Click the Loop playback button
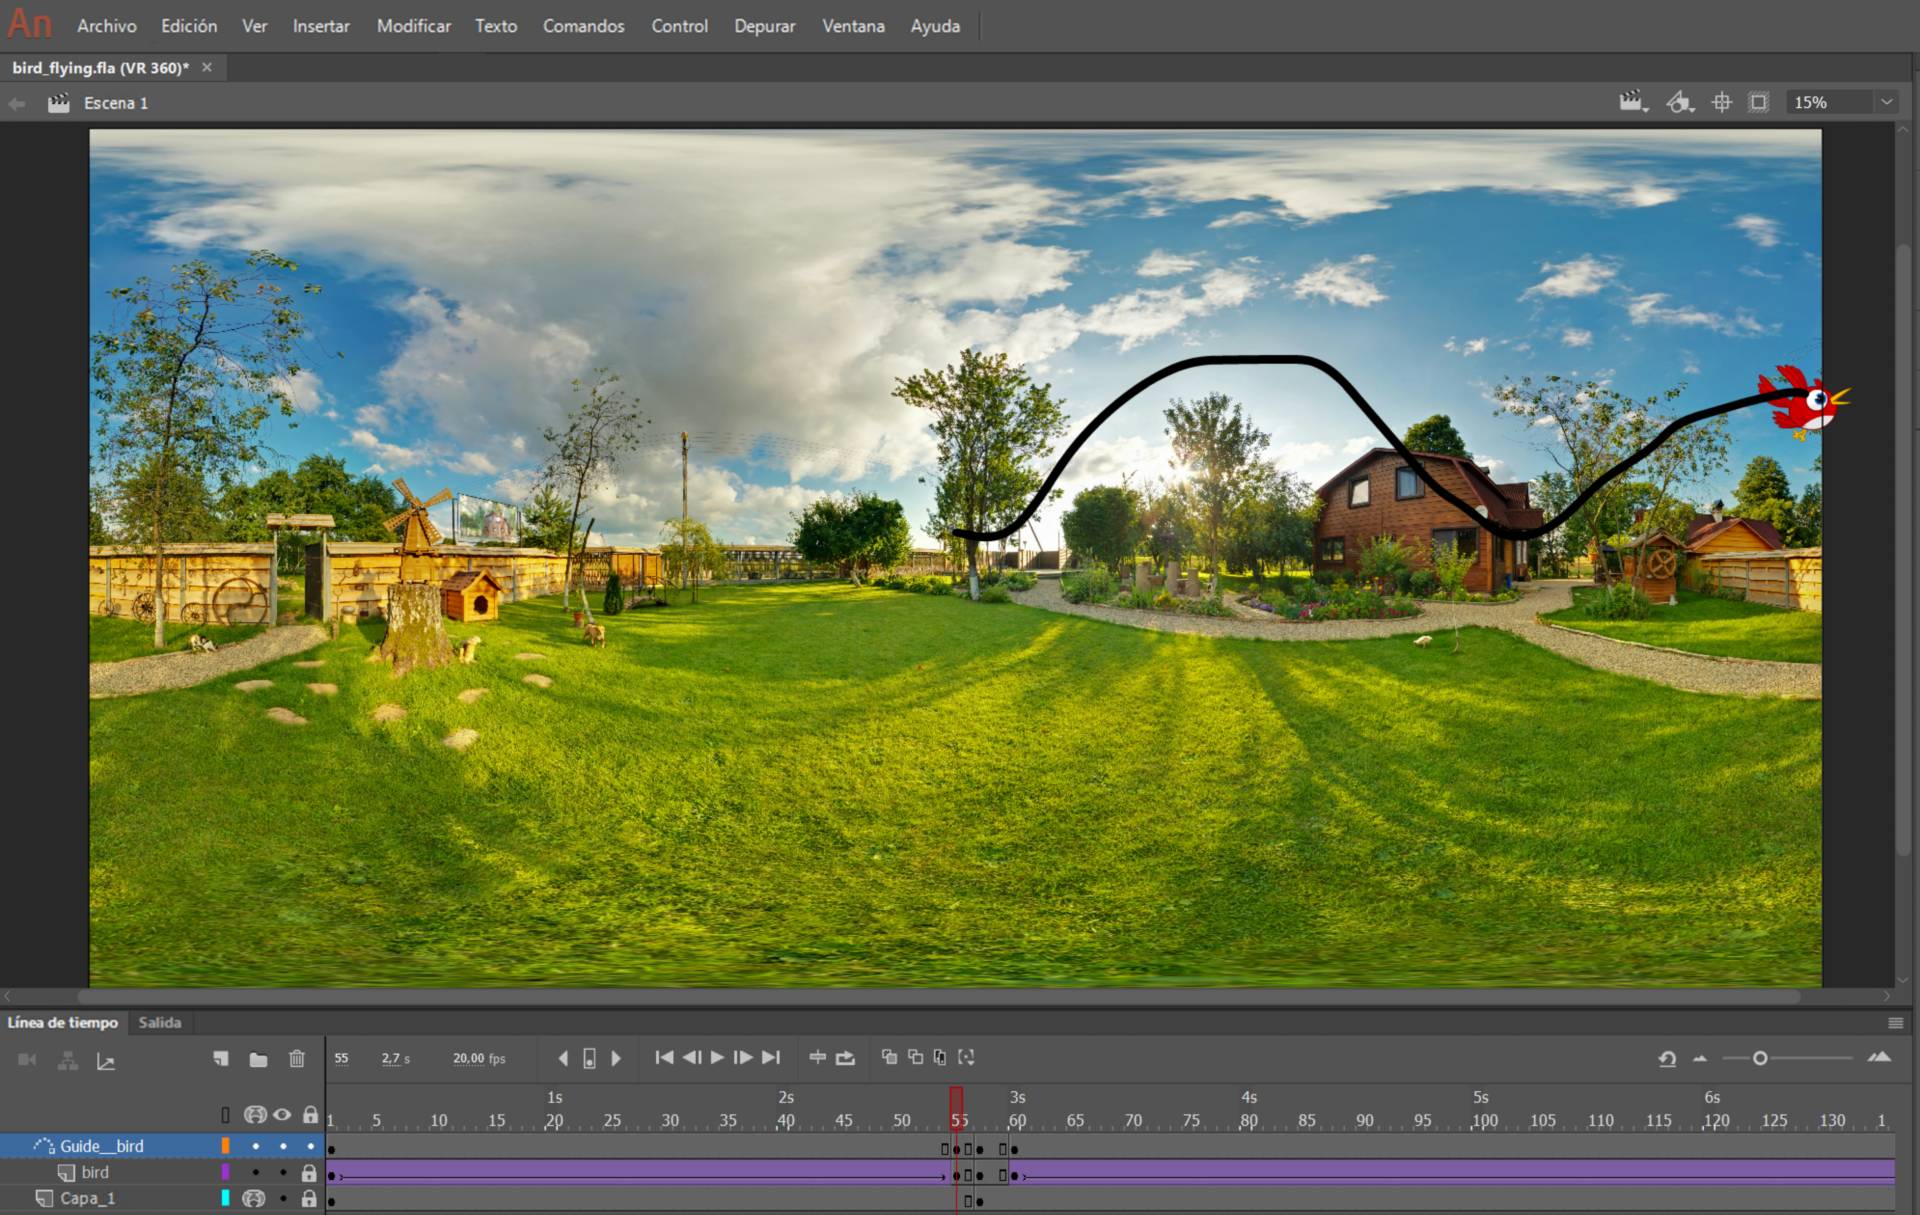 pyautogui.click(x=843, y=1057)
